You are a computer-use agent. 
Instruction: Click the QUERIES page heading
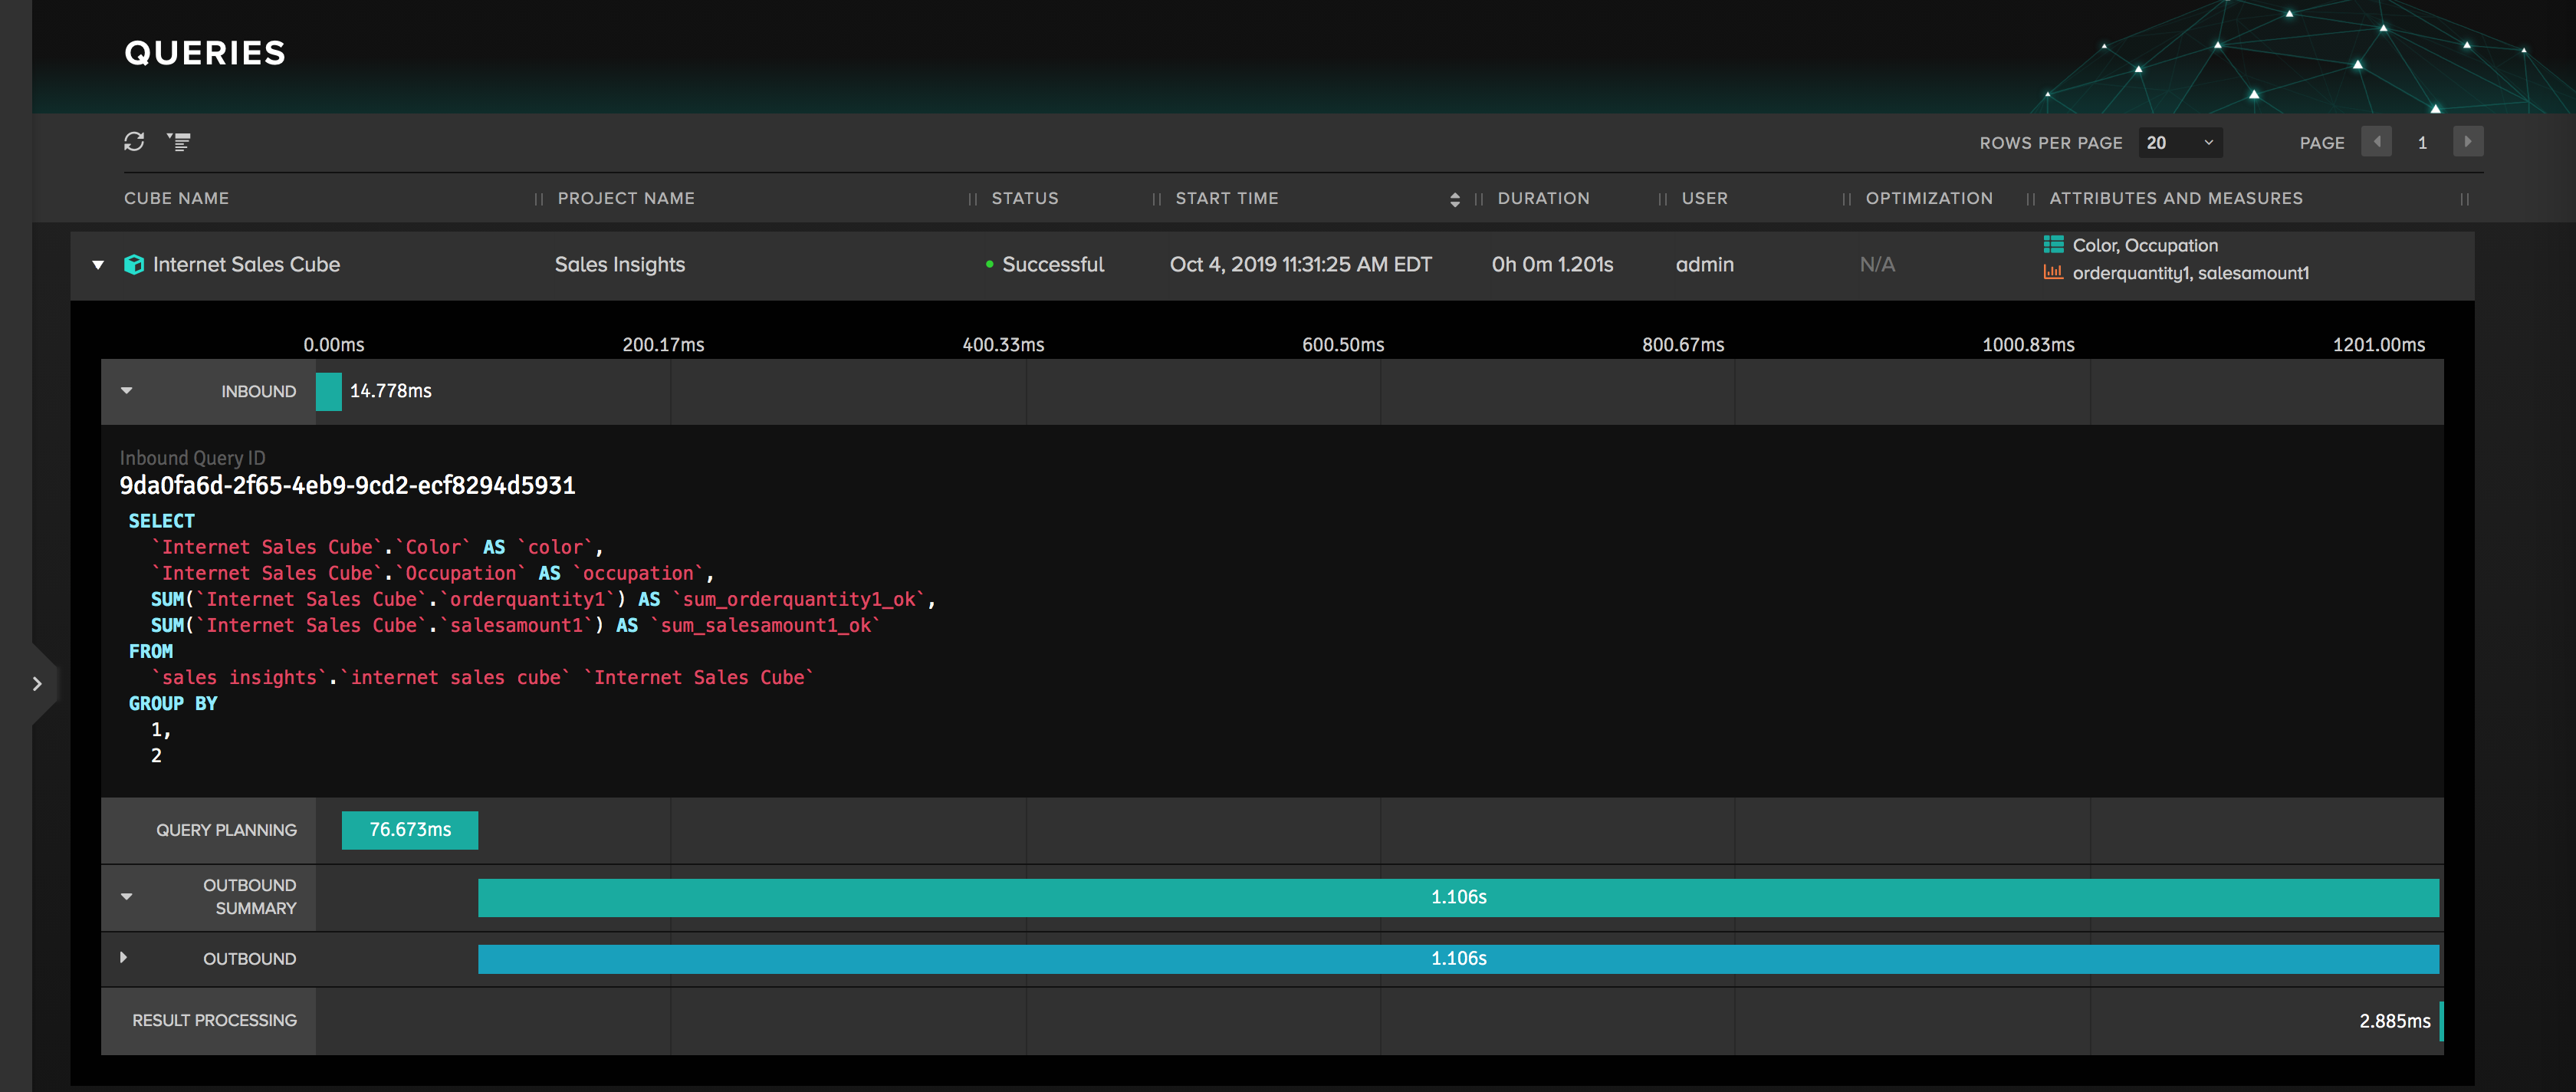(x=205, y=53)
